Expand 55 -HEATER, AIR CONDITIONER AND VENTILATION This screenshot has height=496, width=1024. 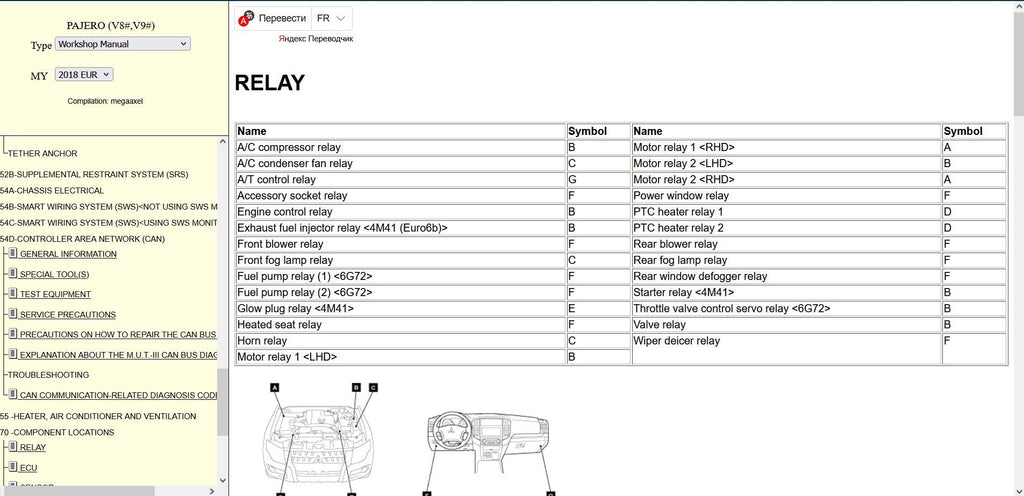(x=98, y=416)
